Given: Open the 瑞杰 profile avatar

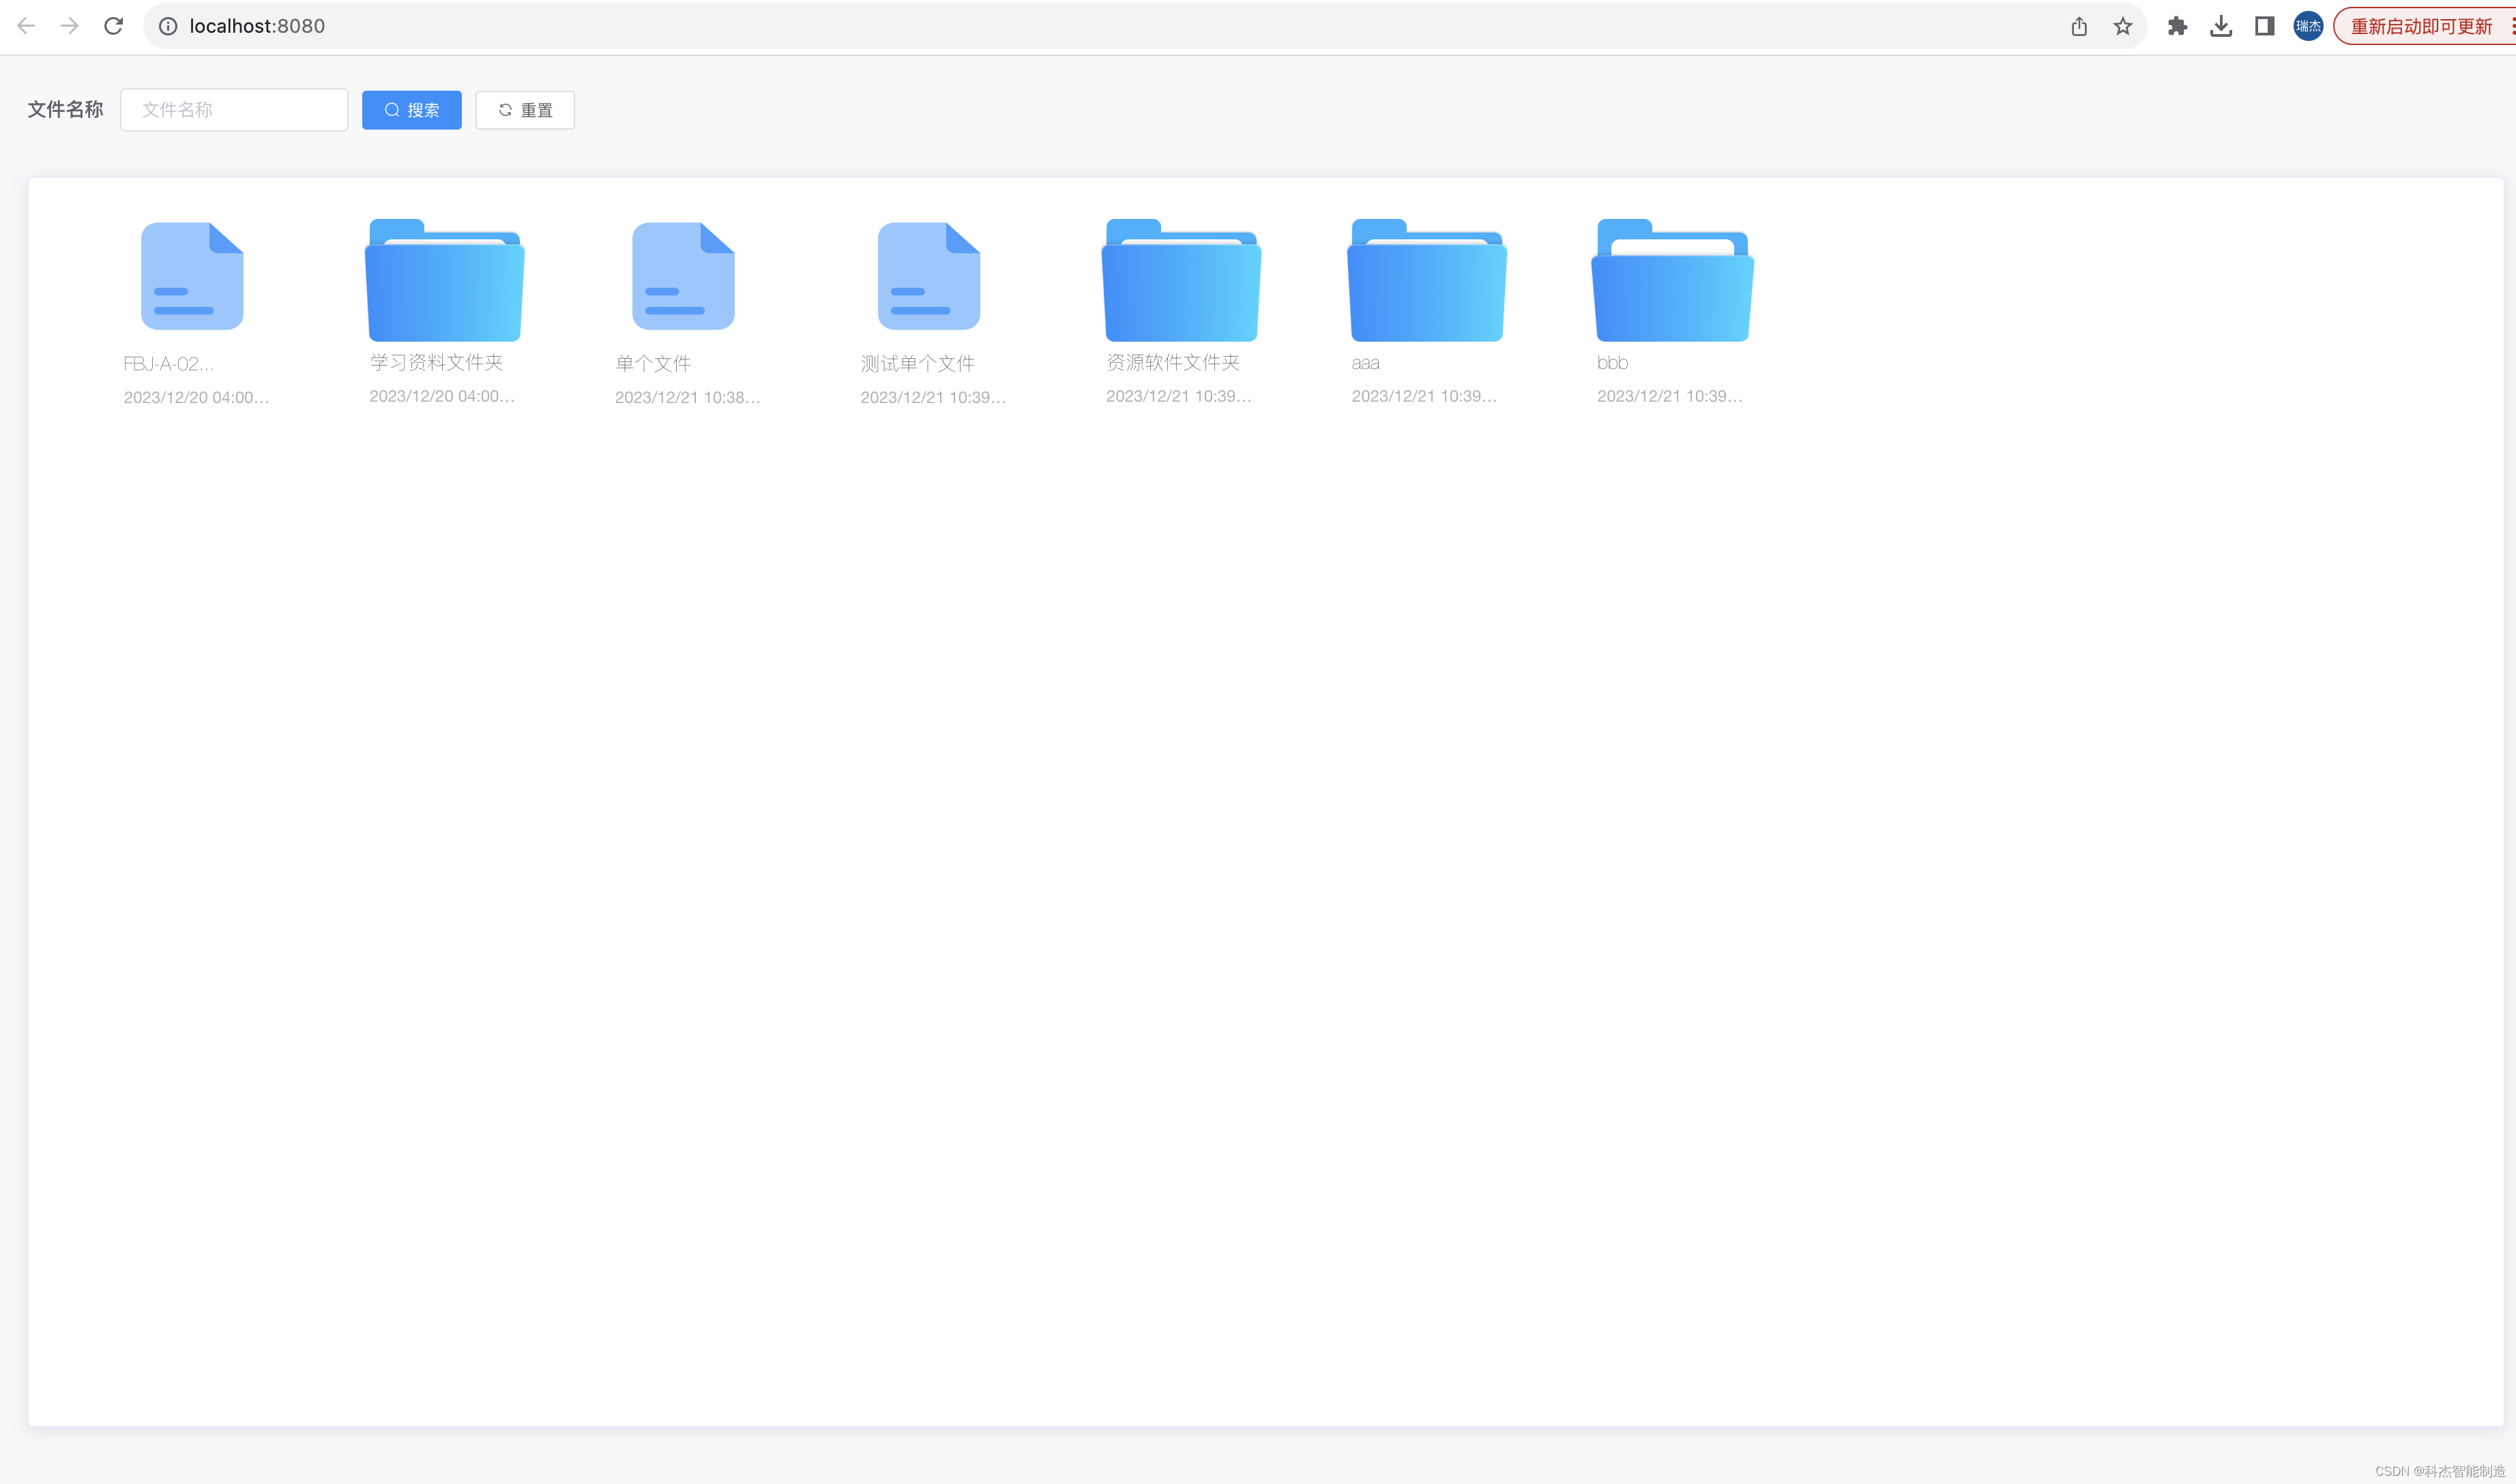Looking at the screenshot, I should pos(2308,26).
